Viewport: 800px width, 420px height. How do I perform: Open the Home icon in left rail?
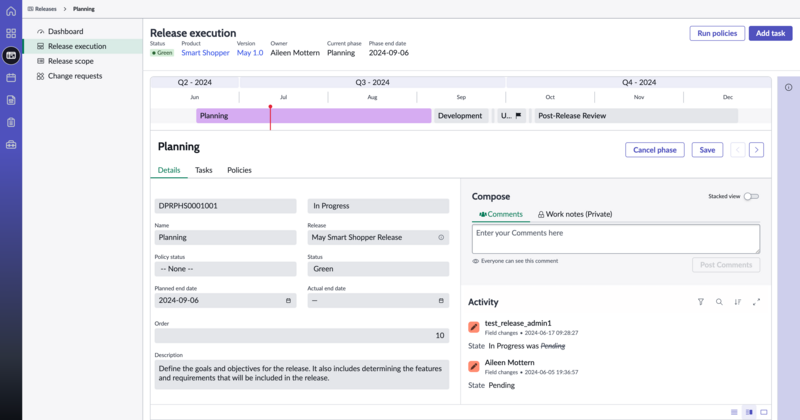click(x=11, y=11)
